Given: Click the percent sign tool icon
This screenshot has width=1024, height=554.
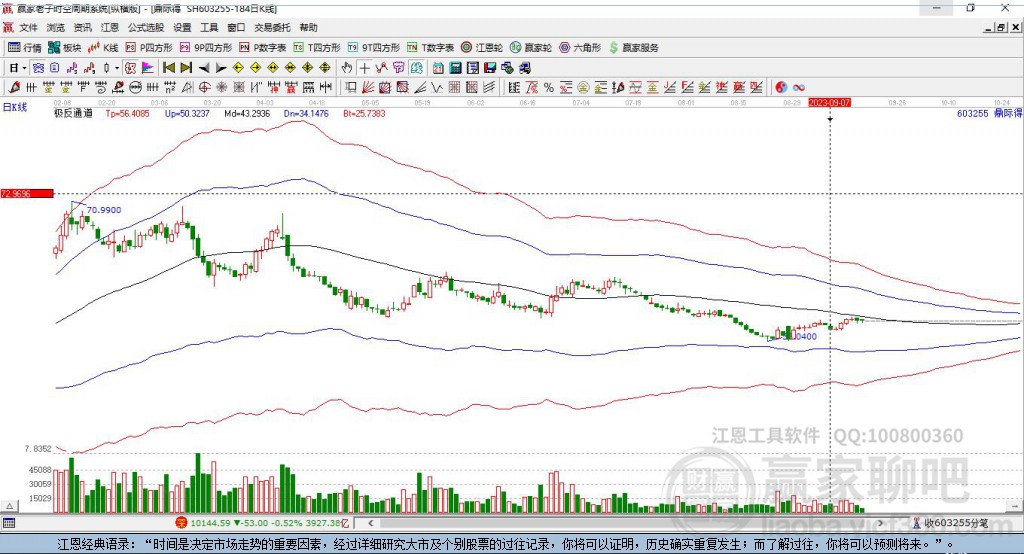Looking at the screenshot, I should [549, 87].
